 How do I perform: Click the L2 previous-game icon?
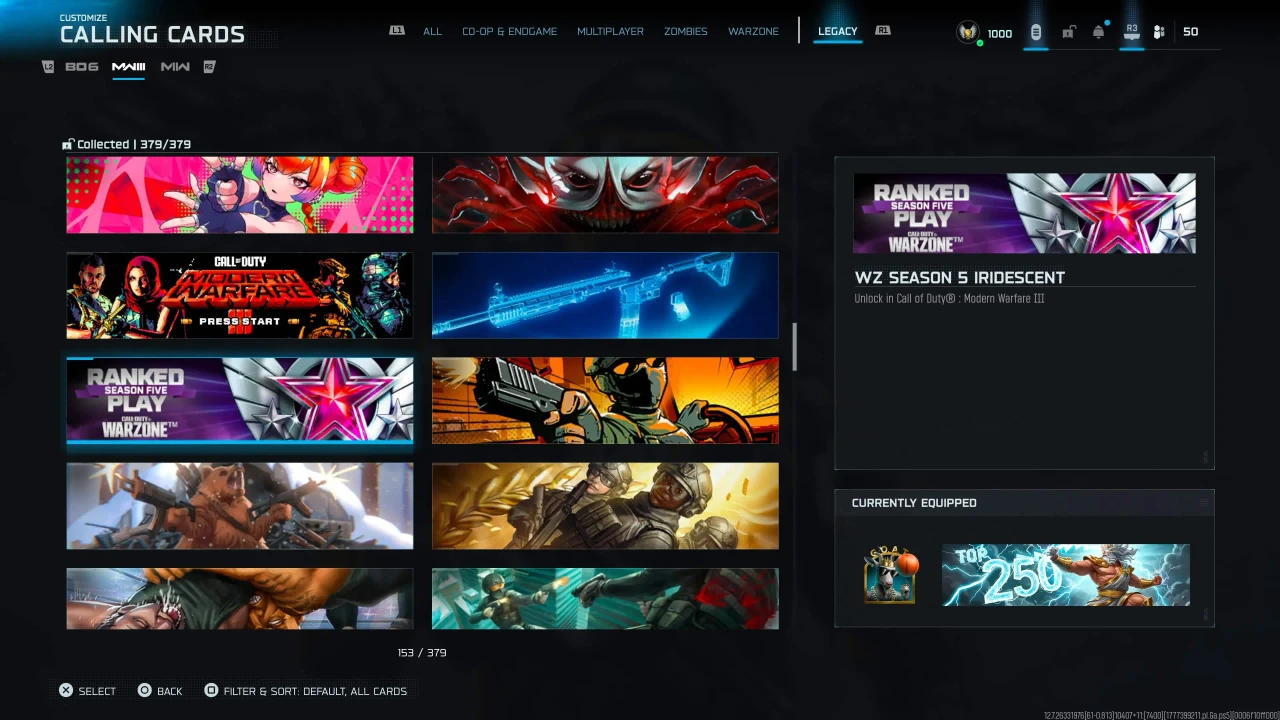48,66
